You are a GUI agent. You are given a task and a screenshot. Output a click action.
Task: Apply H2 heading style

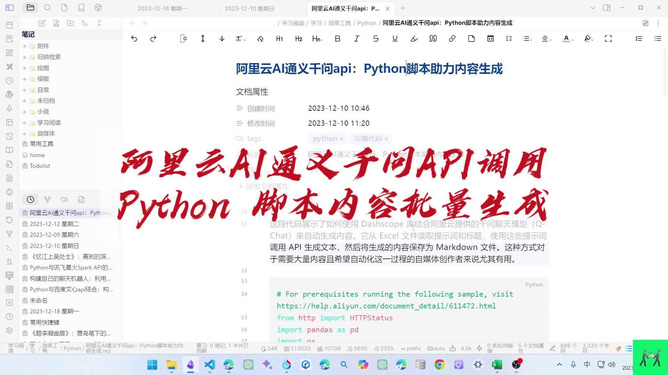tap(298, 39)
